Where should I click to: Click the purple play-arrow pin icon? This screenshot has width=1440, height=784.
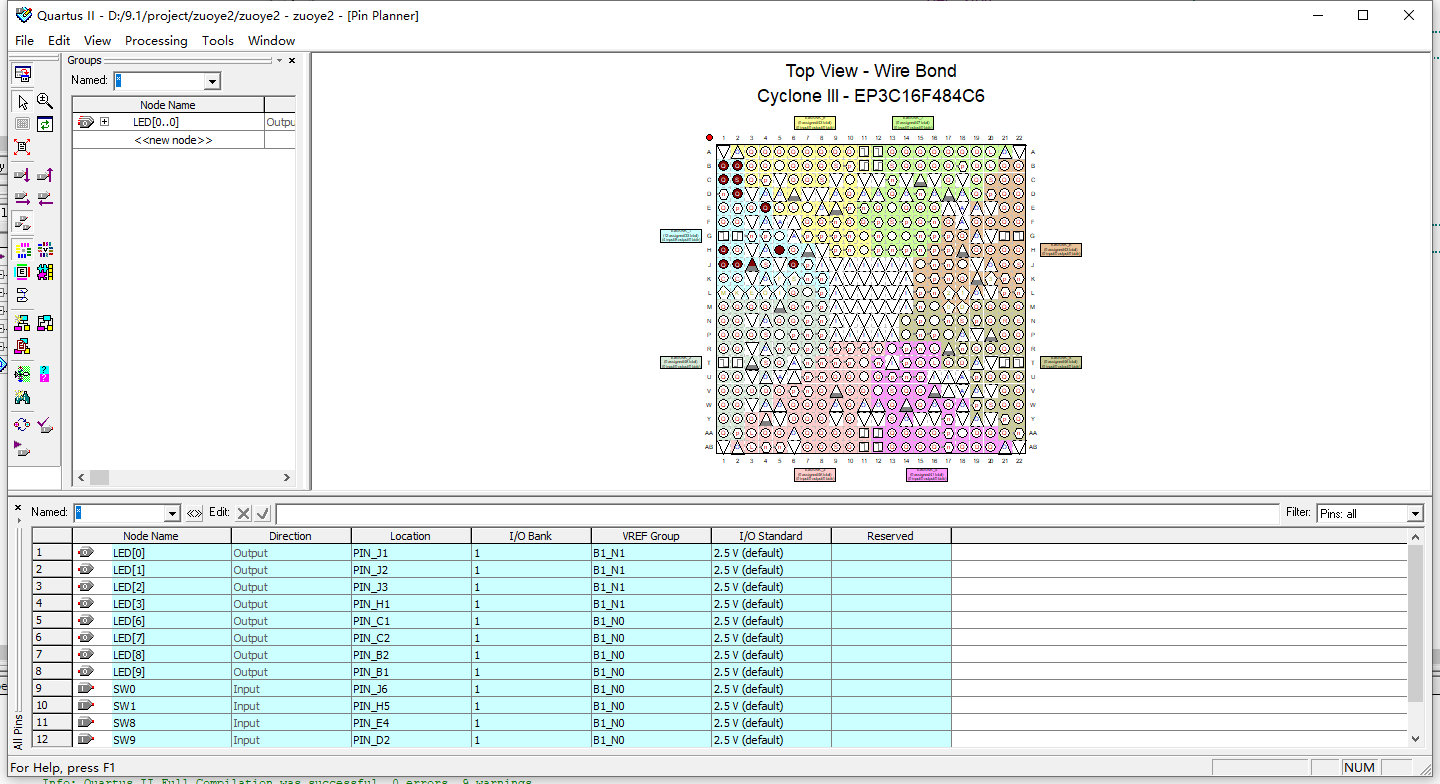pos(22,449)
